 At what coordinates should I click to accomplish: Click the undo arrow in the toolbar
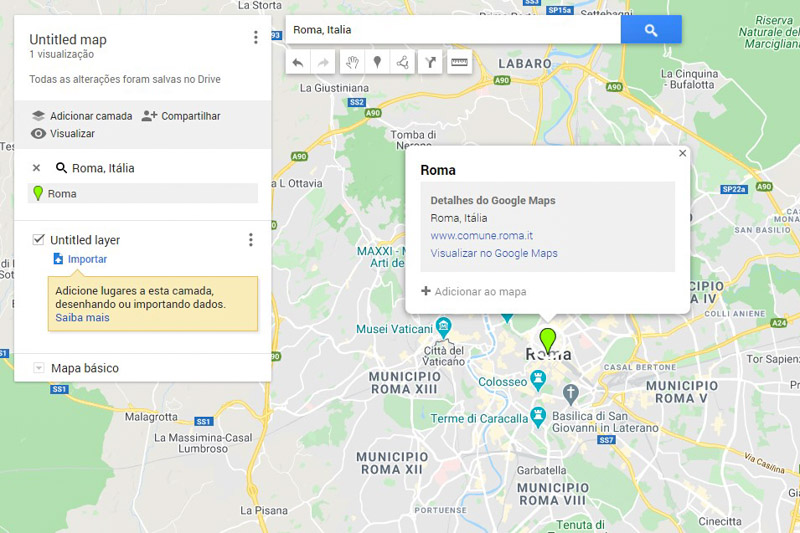pyautogui.click(x=298, y=62)
